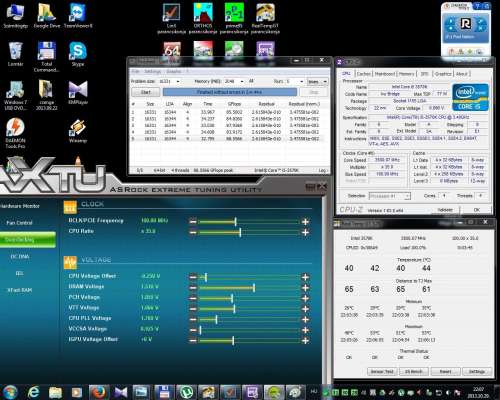Viewport: 500px width, 400px height.
Task: Click the XTU Voltage section icon
Action: pyautogui.click(x=70, y=263)
